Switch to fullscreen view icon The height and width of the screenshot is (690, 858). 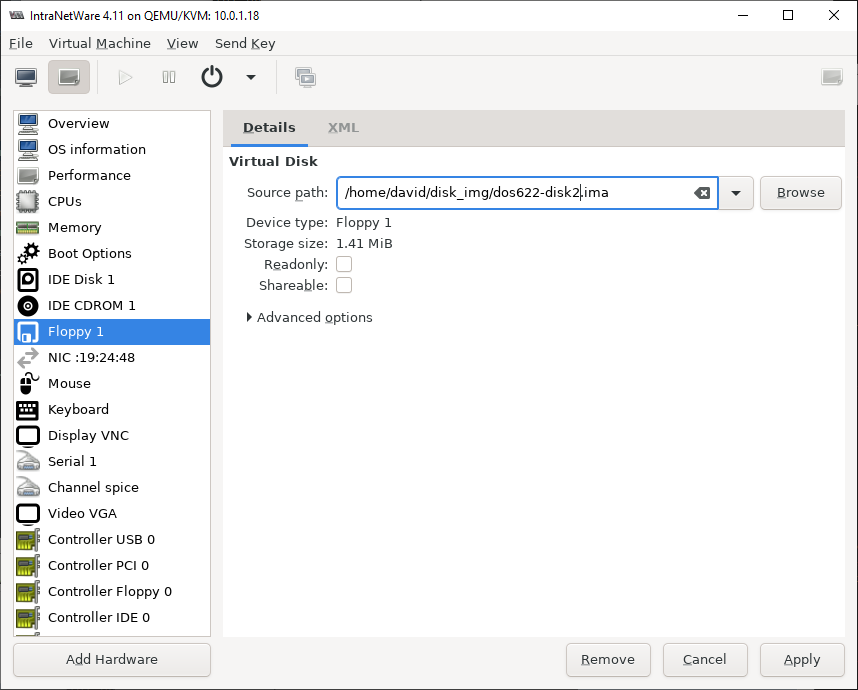coord(832,77)
